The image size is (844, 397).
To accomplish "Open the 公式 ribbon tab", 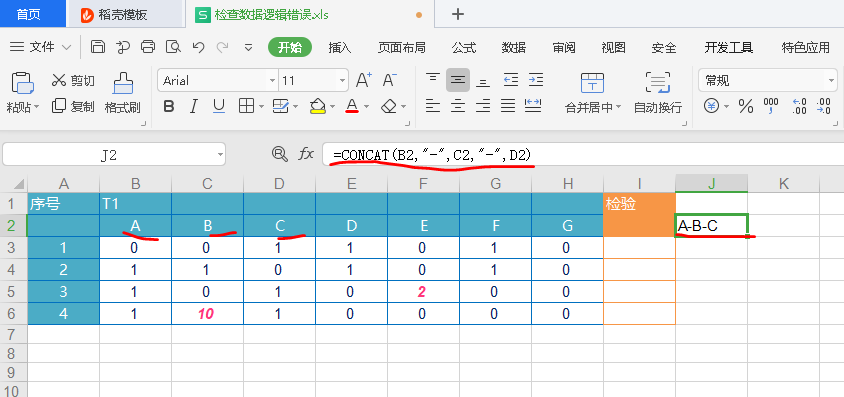I will [463, 47].
